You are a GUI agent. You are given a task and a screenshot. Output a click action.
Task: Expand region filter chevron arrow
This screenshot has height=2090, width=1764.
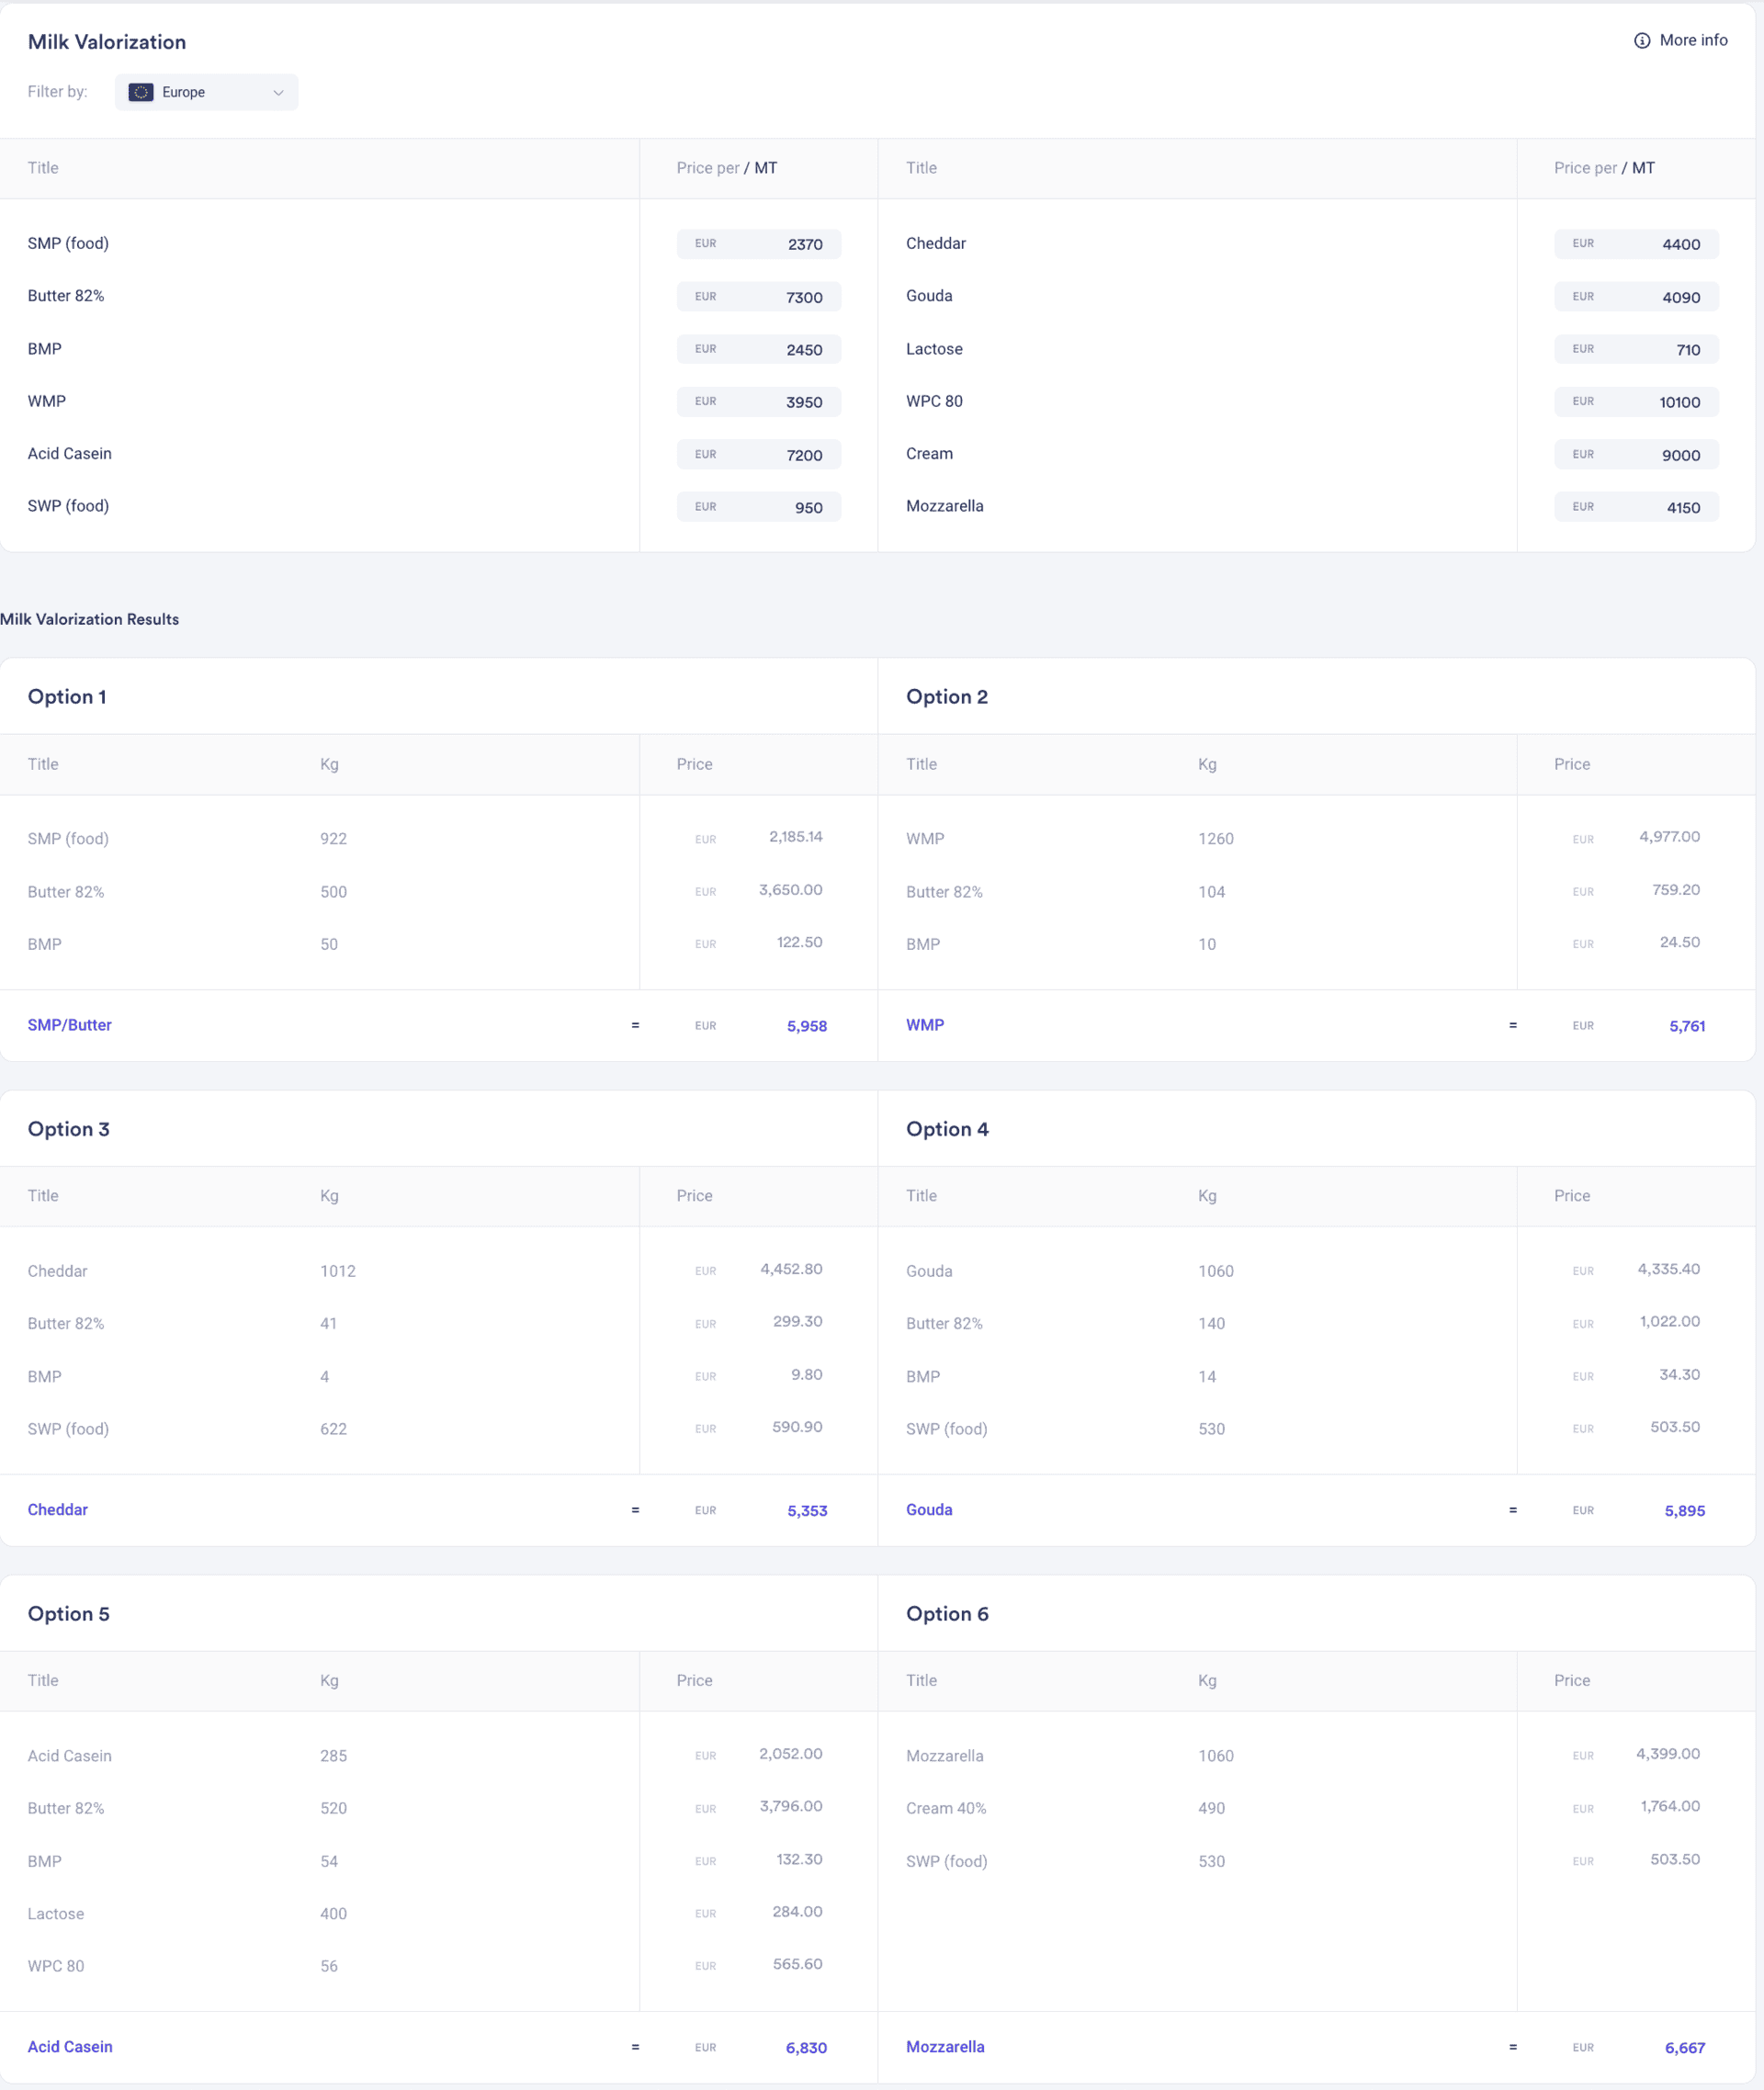click(x=278, y=92)
